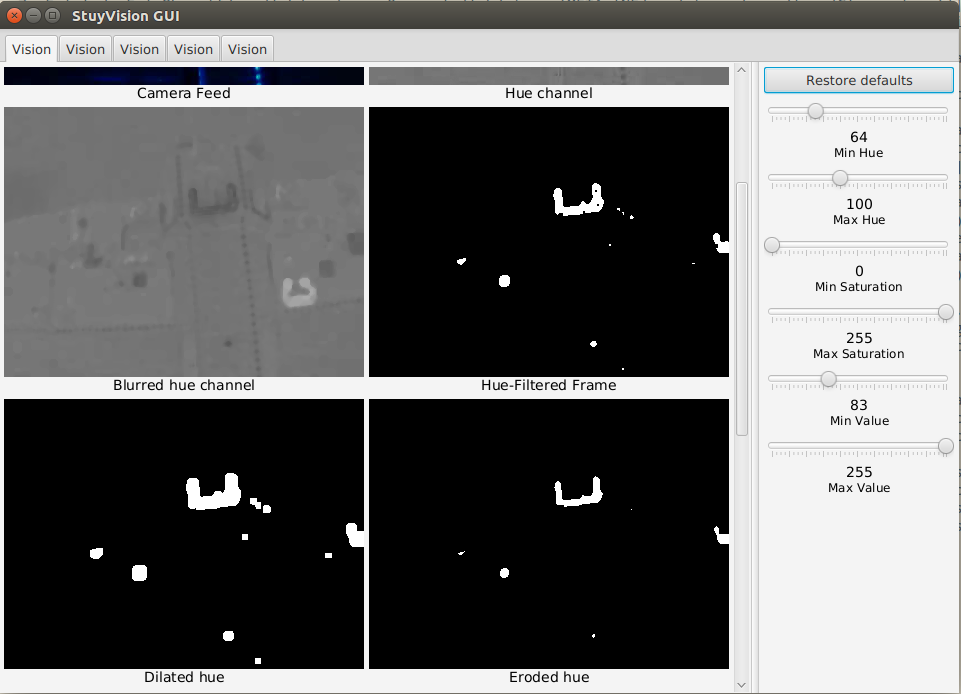Click the vertical scrollbar thumb

coord(742,309)
